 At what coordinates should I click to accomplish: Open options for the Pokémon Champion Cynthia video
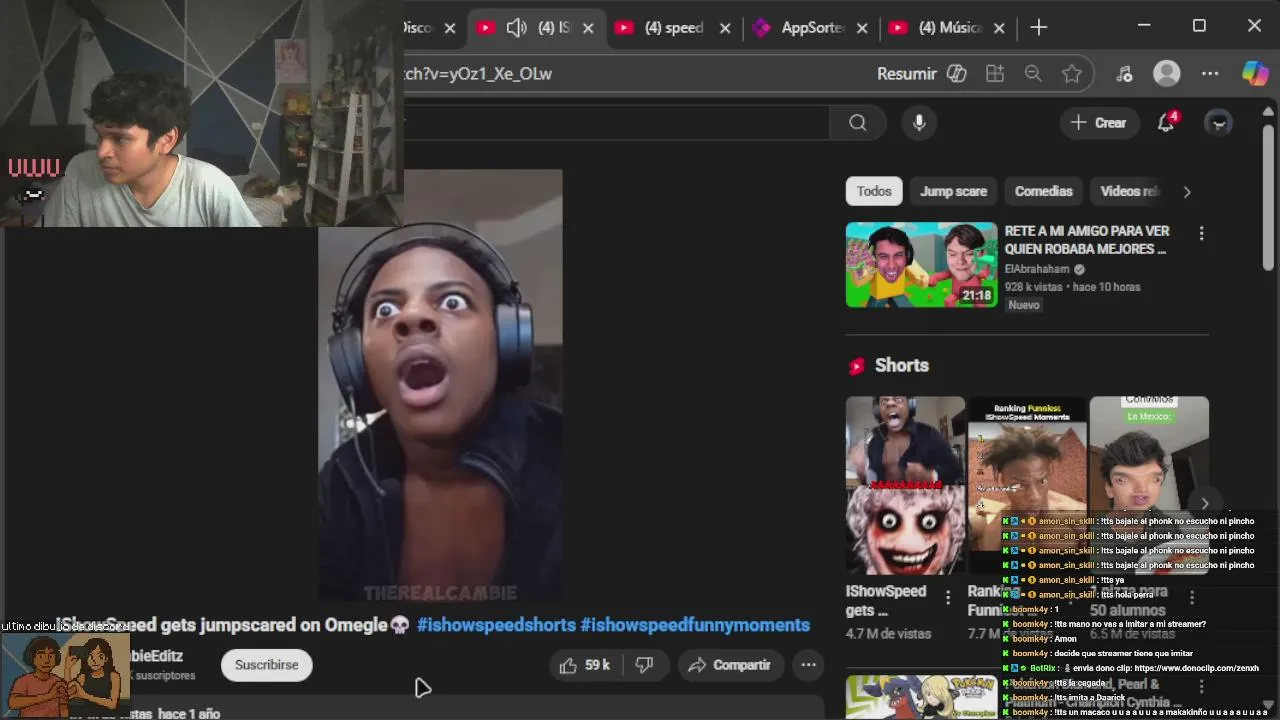click(x=1201, y=687)
